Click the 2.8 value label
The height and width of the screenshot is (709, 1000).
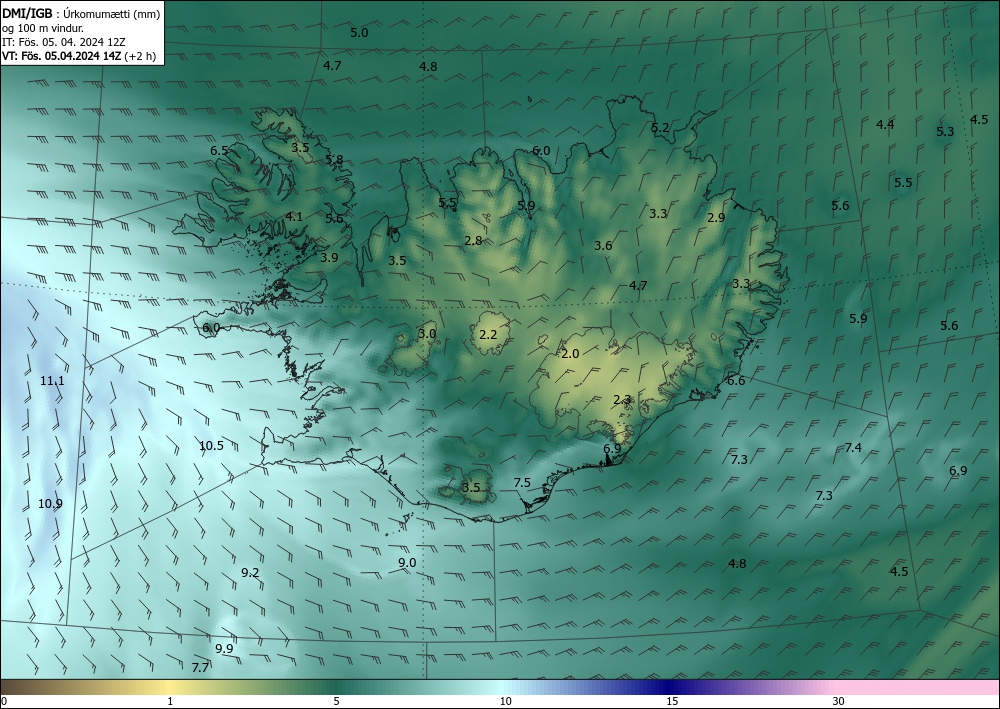point(473,240)
